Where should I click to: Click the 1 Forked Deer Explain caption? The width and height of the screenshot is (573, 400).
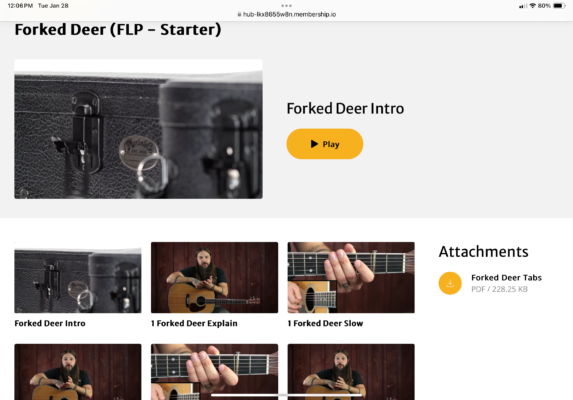point(194,323)
